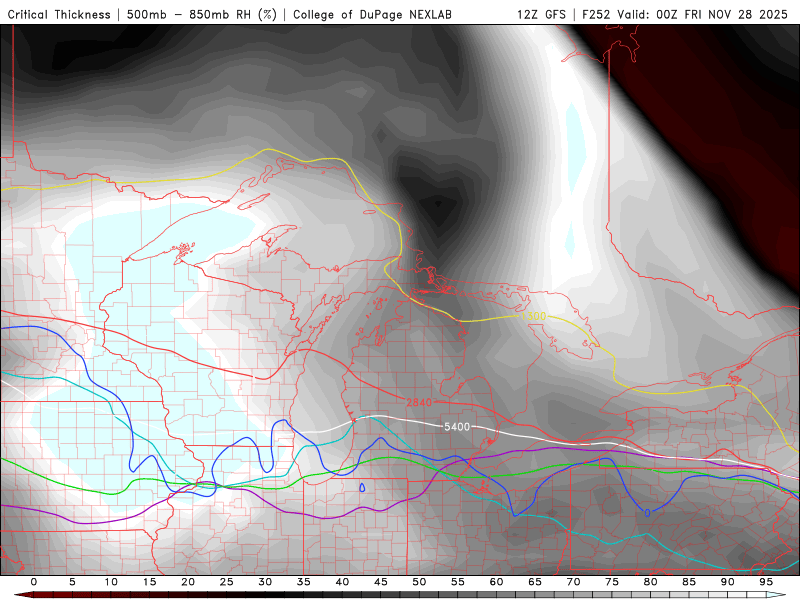Click the "60" tick on the humidity scale
Viewport: 800px width, 600px height.
pyautogui.click(x=496, y=582)
